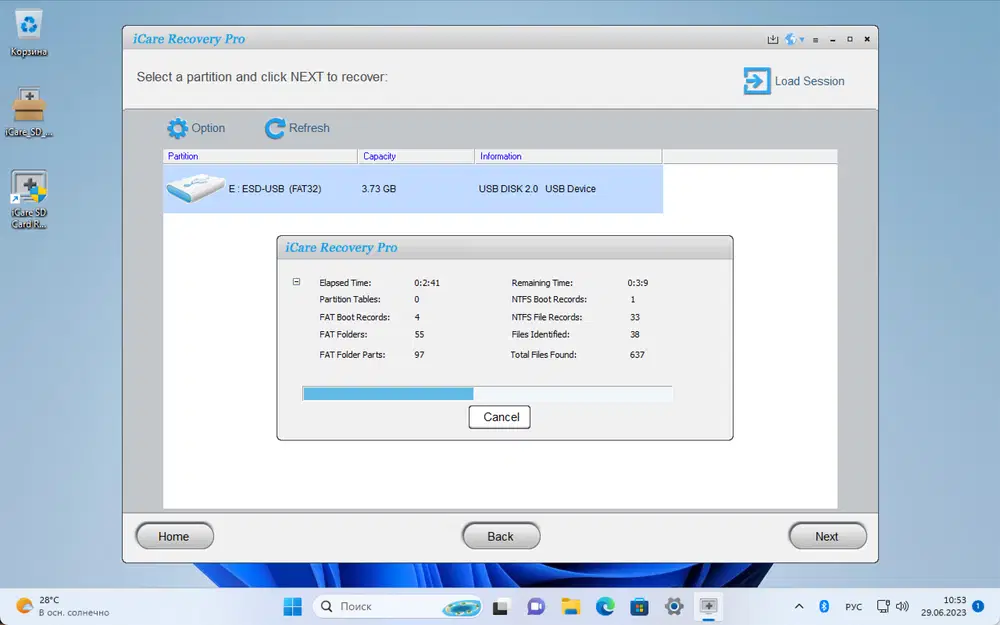The image size is (1000, 625).
Task: Select the E: ESD-USB drive icon
Action: (195, 188)
